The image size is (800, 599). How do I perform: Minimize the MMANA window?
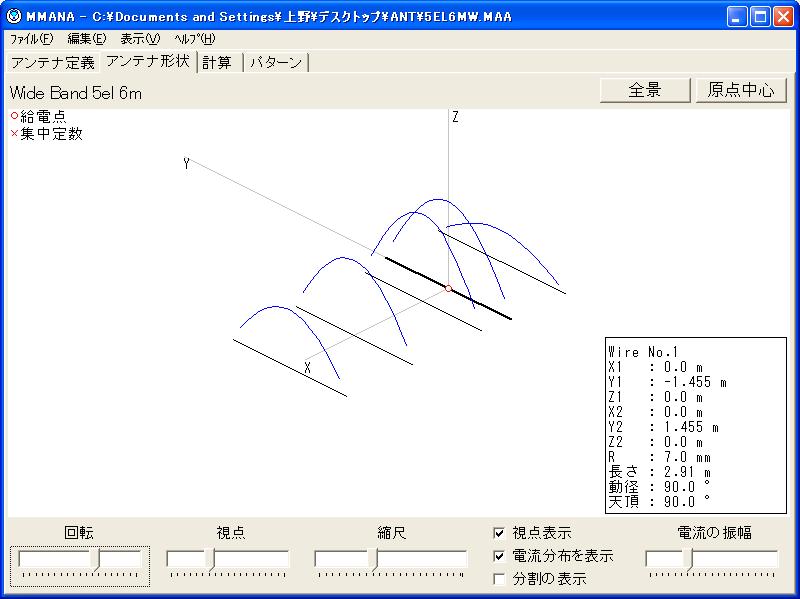738,17
